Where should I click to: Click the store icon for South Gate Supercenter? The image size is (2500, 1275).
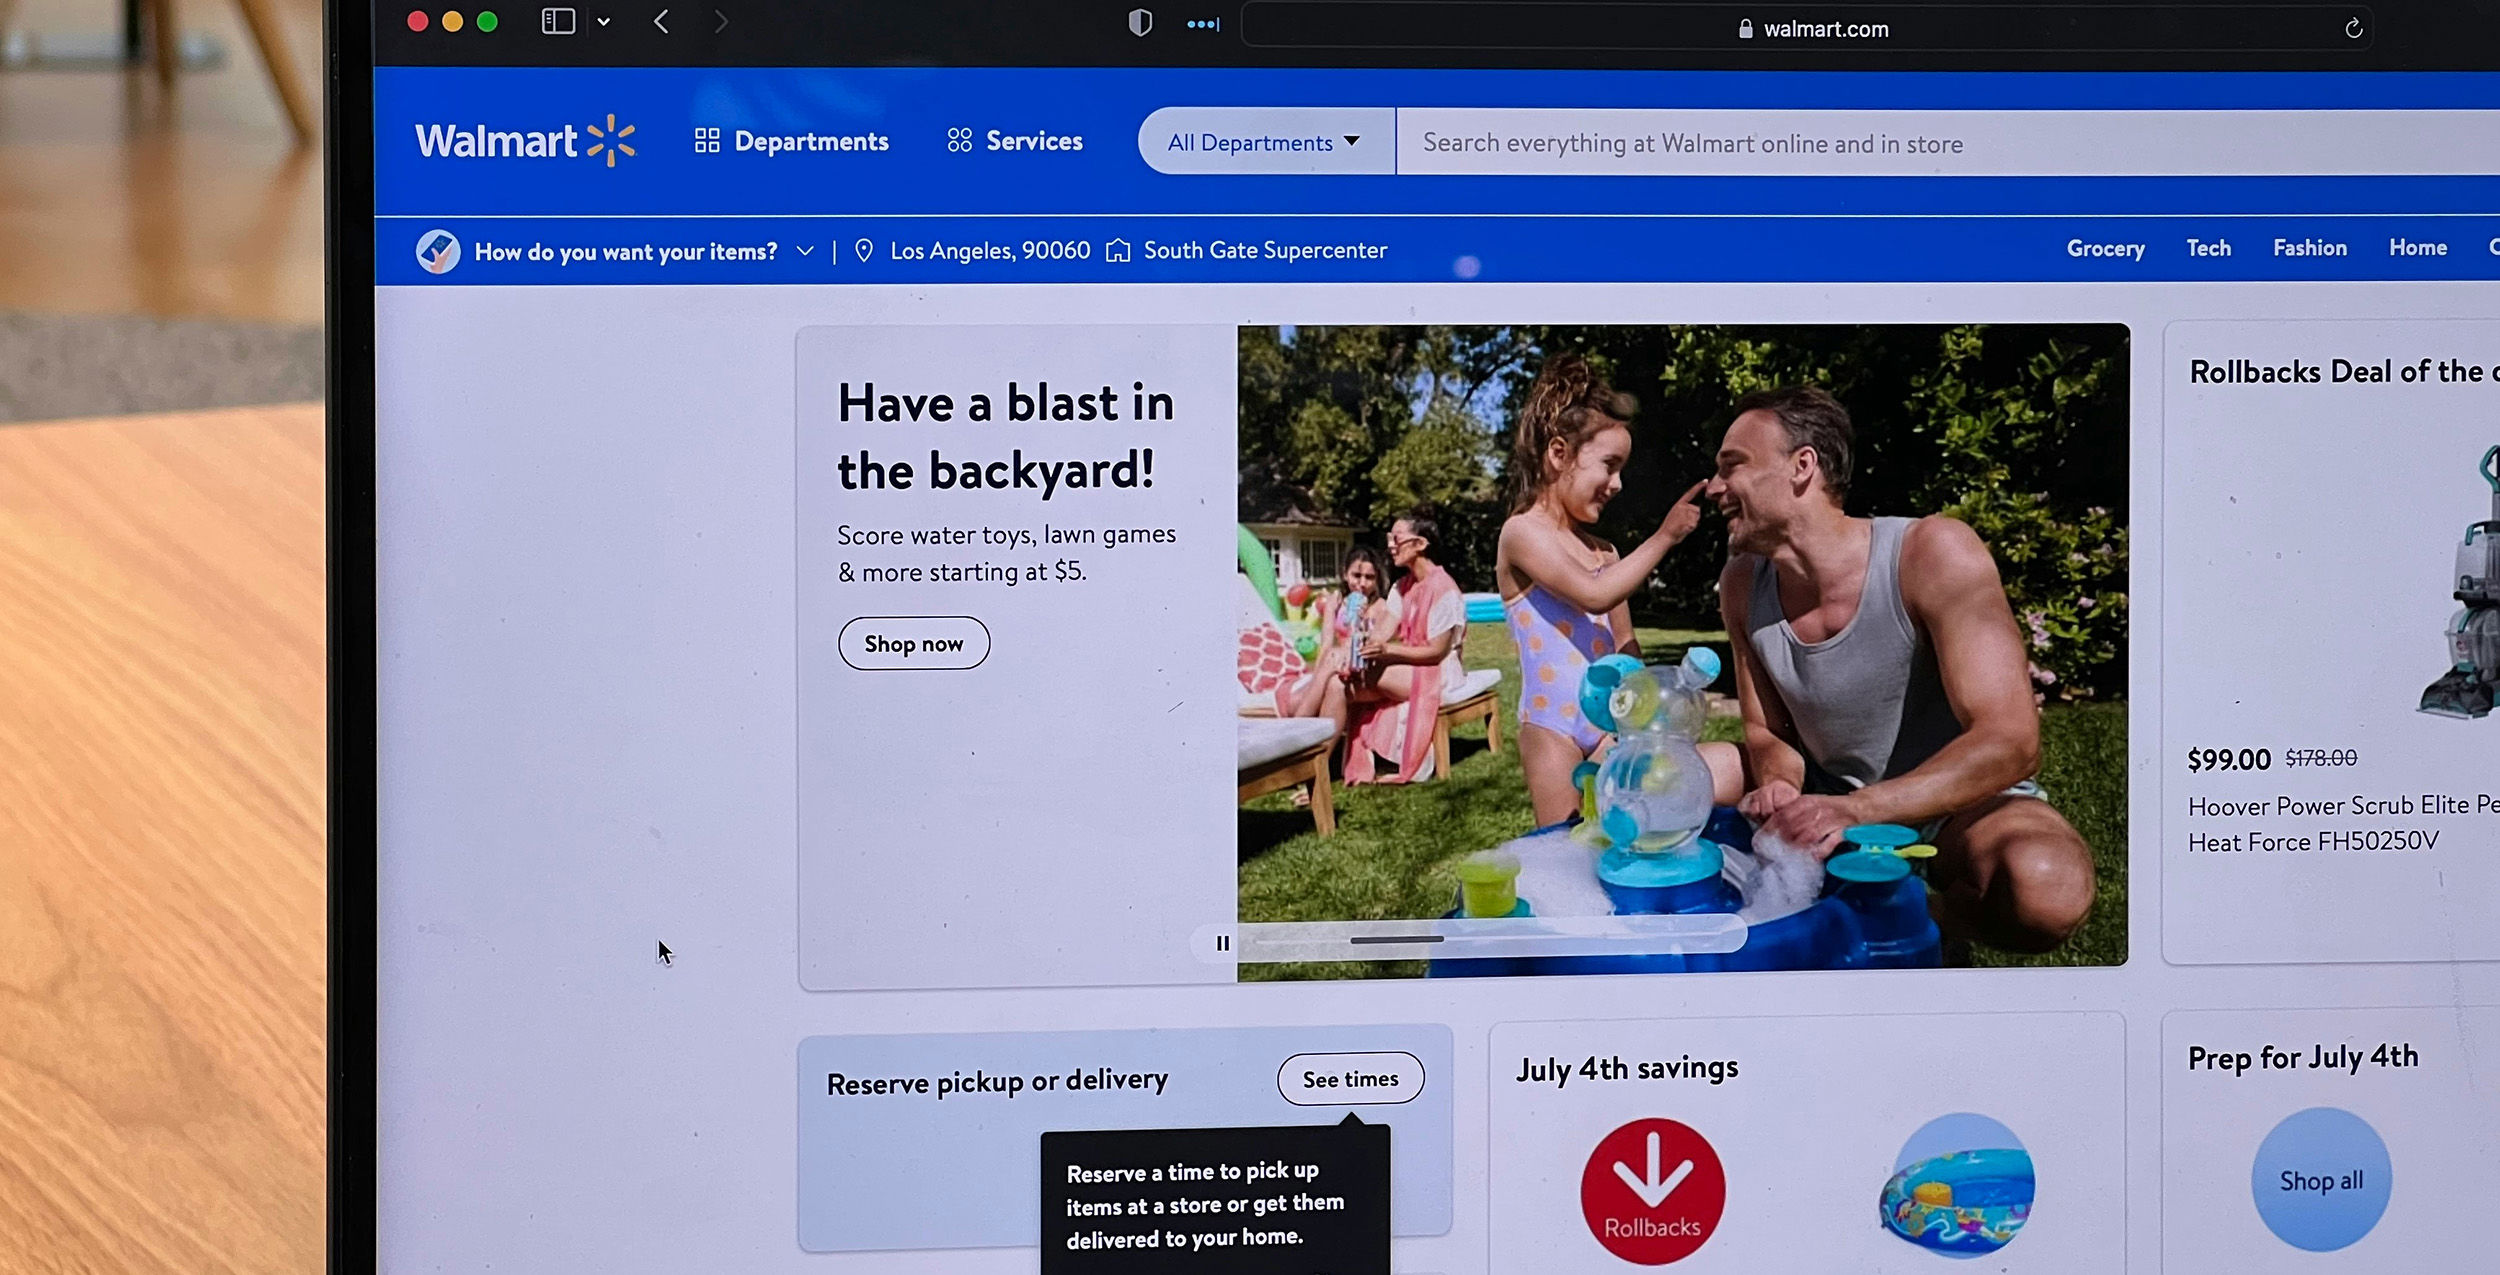(x=1120, y=250)
